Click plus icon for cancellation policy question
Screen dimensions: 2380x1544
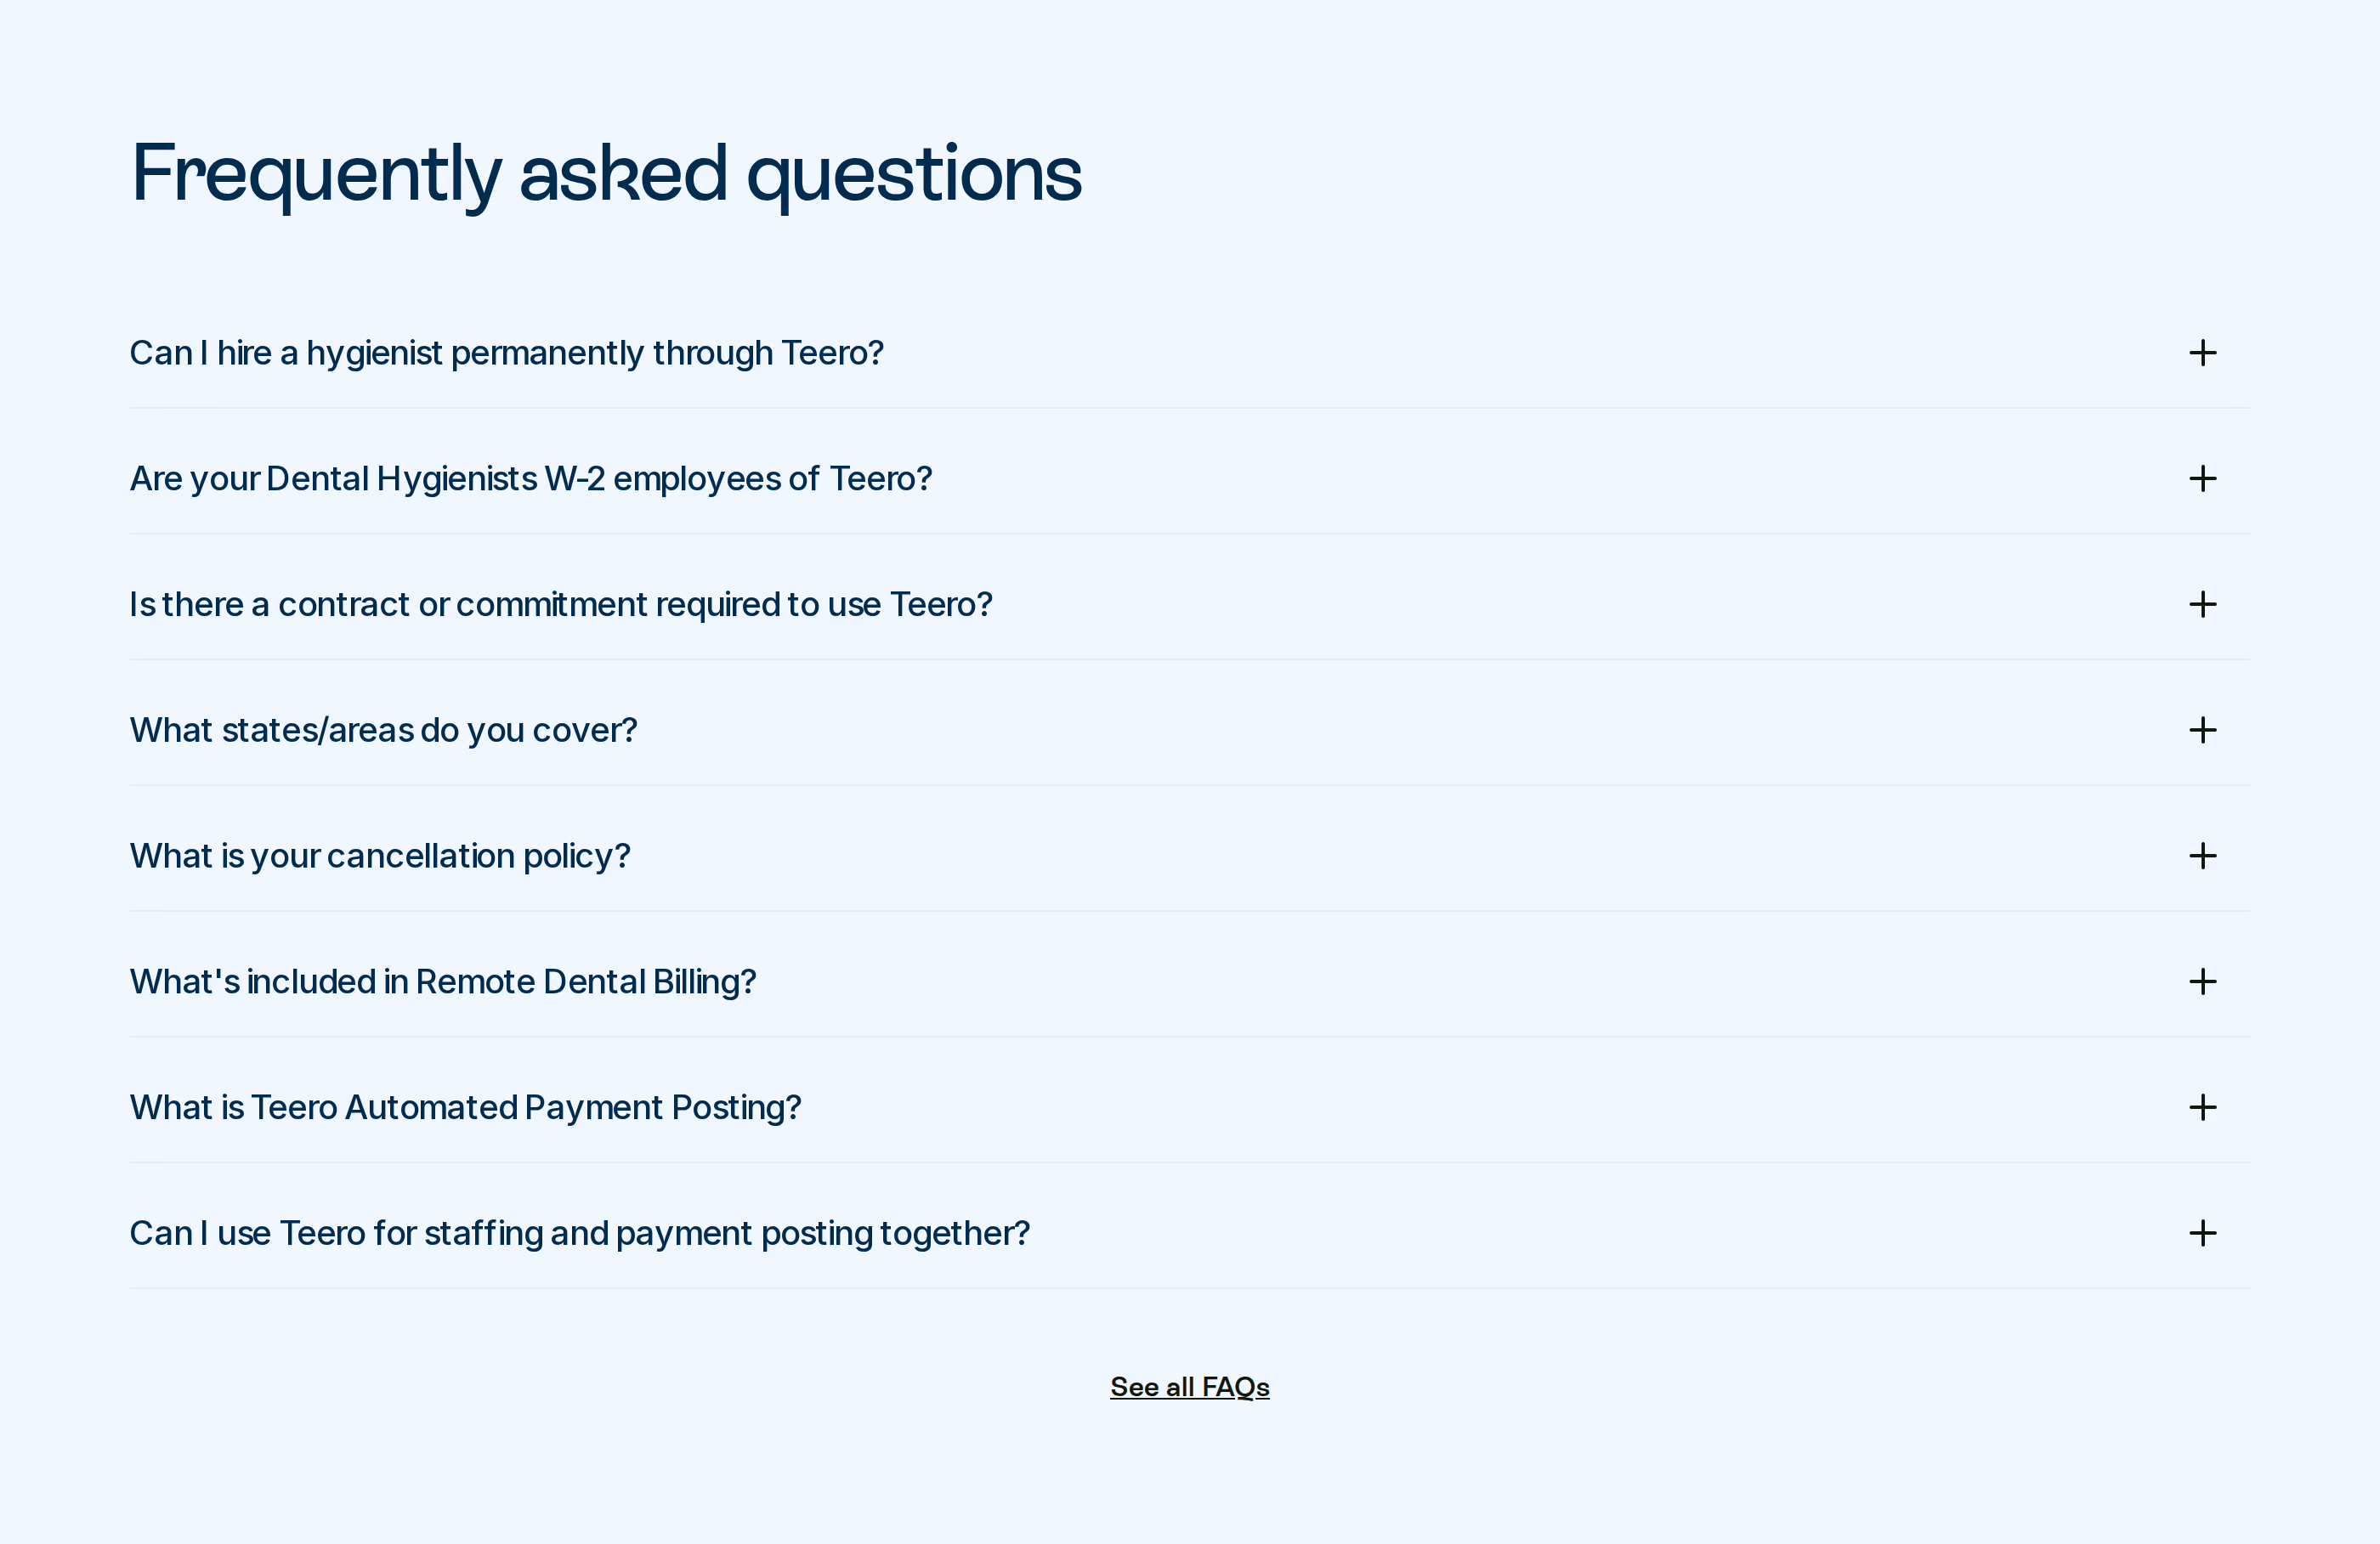[2202, 856]
